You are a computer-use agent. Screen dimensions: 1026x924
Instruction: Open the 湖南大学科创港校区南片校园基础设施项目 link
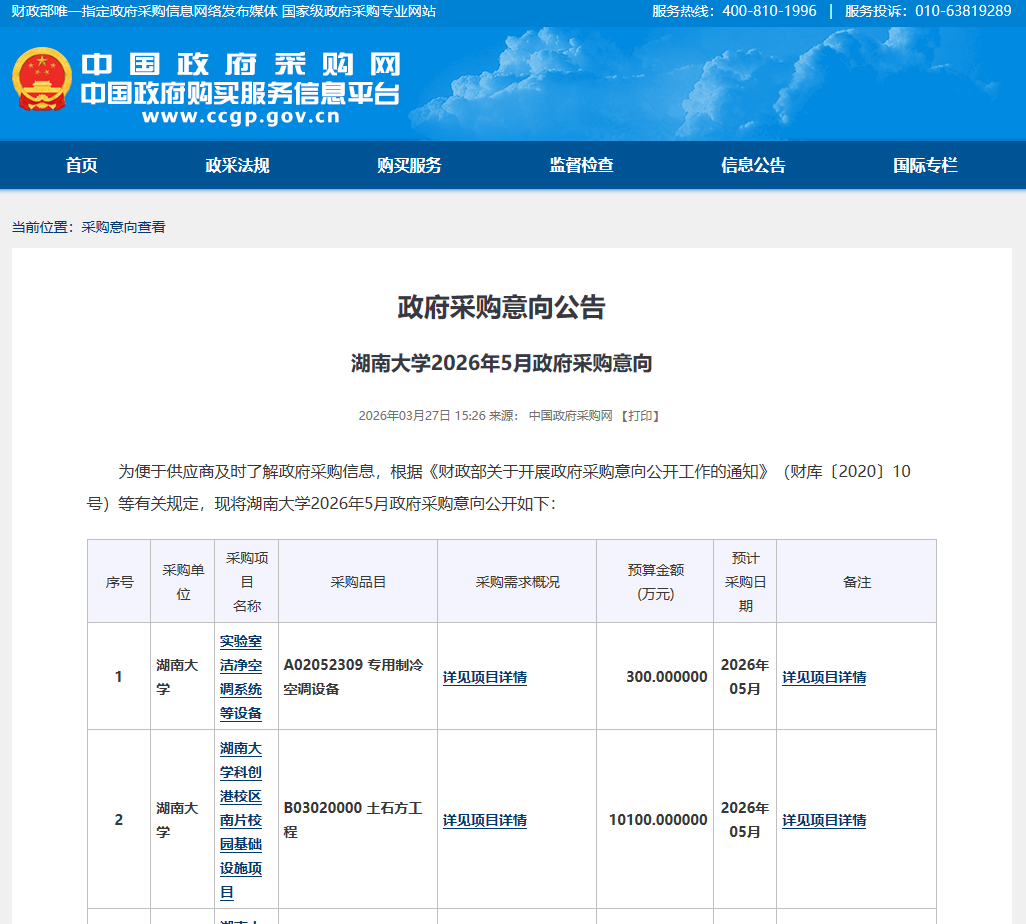241,820
